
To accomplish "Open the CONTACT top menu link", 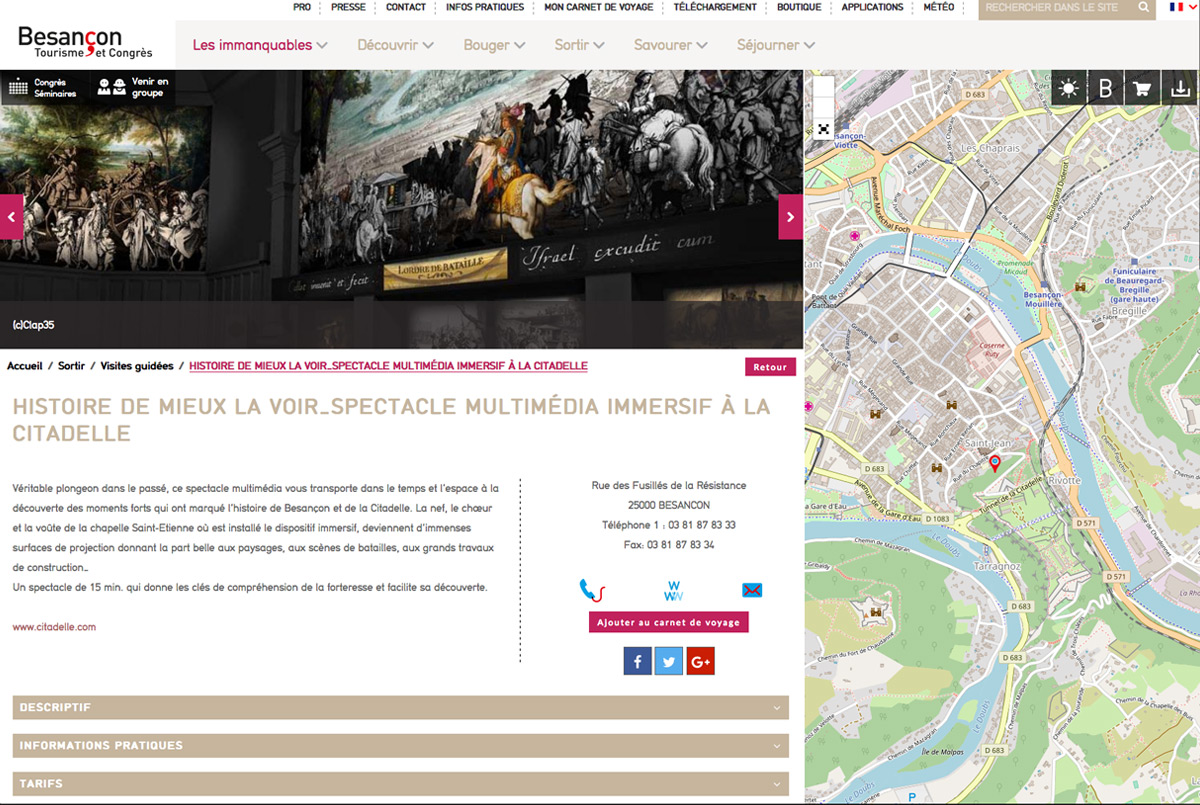I will coord(406,7).
